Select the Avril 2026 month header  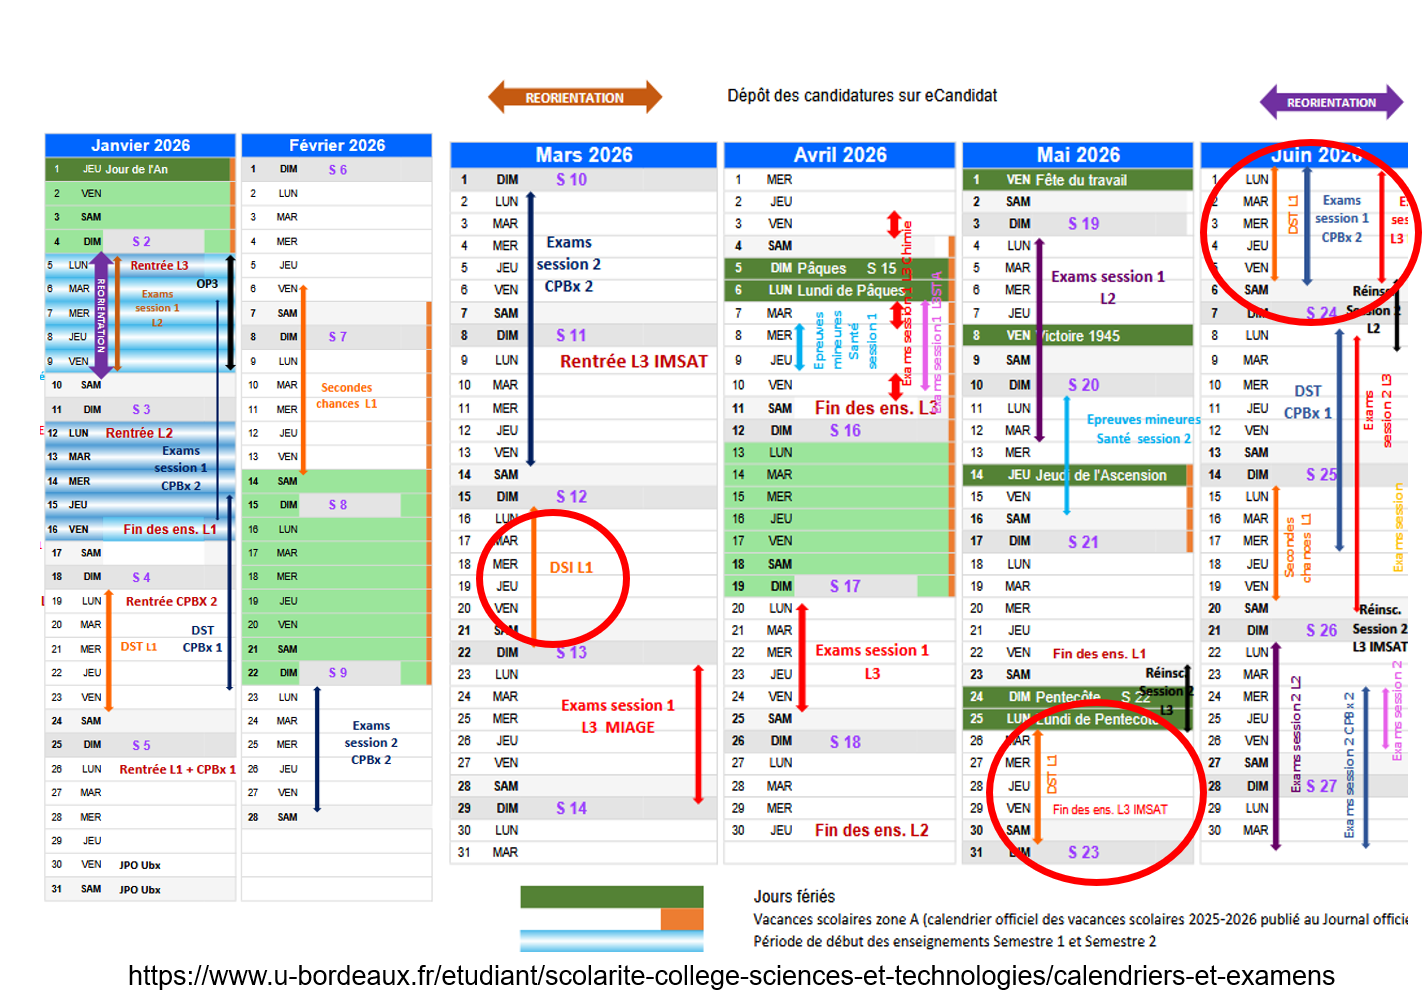point(840,155)
